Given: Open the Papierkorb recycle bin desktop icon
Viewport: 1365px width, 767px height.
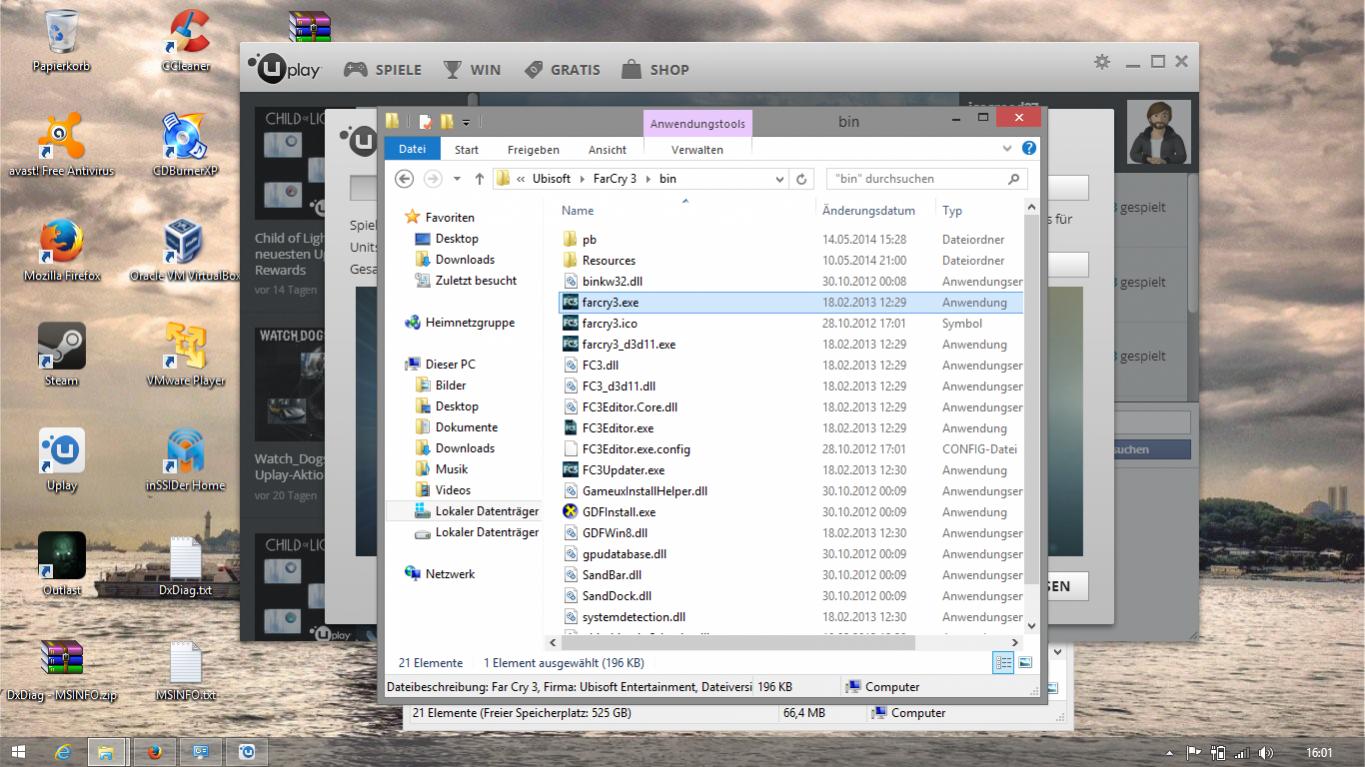Looking at the screenshot, I should pos(61,40).
